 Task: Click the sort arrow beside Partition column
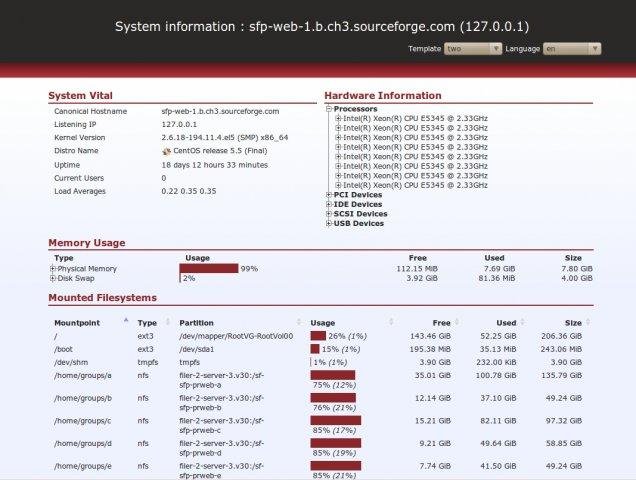coord(299,322)
